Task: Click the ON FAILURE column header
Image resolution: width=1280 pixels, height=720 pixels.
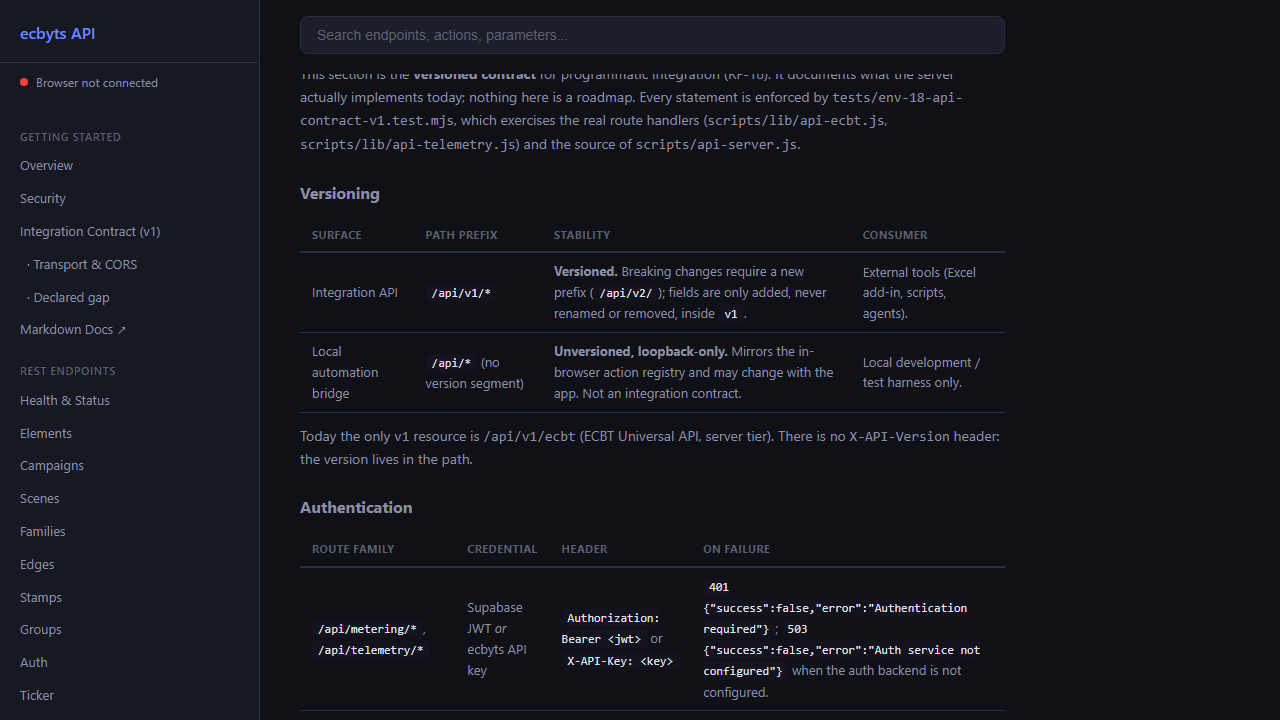Action: [737, 549]
